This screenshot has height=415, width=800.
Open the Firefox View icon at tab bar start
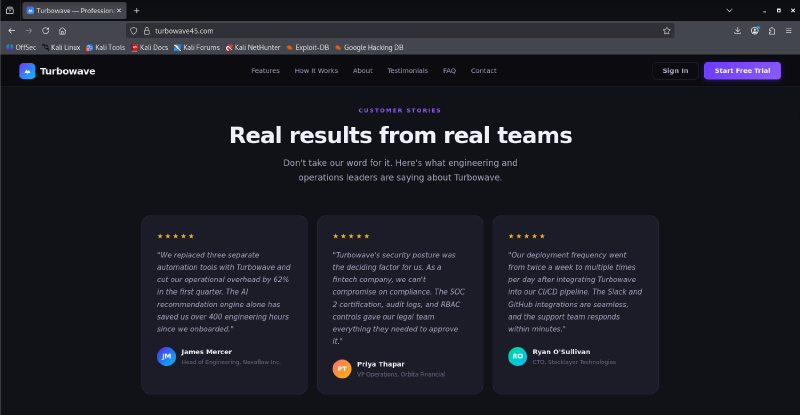click(10, 10)
